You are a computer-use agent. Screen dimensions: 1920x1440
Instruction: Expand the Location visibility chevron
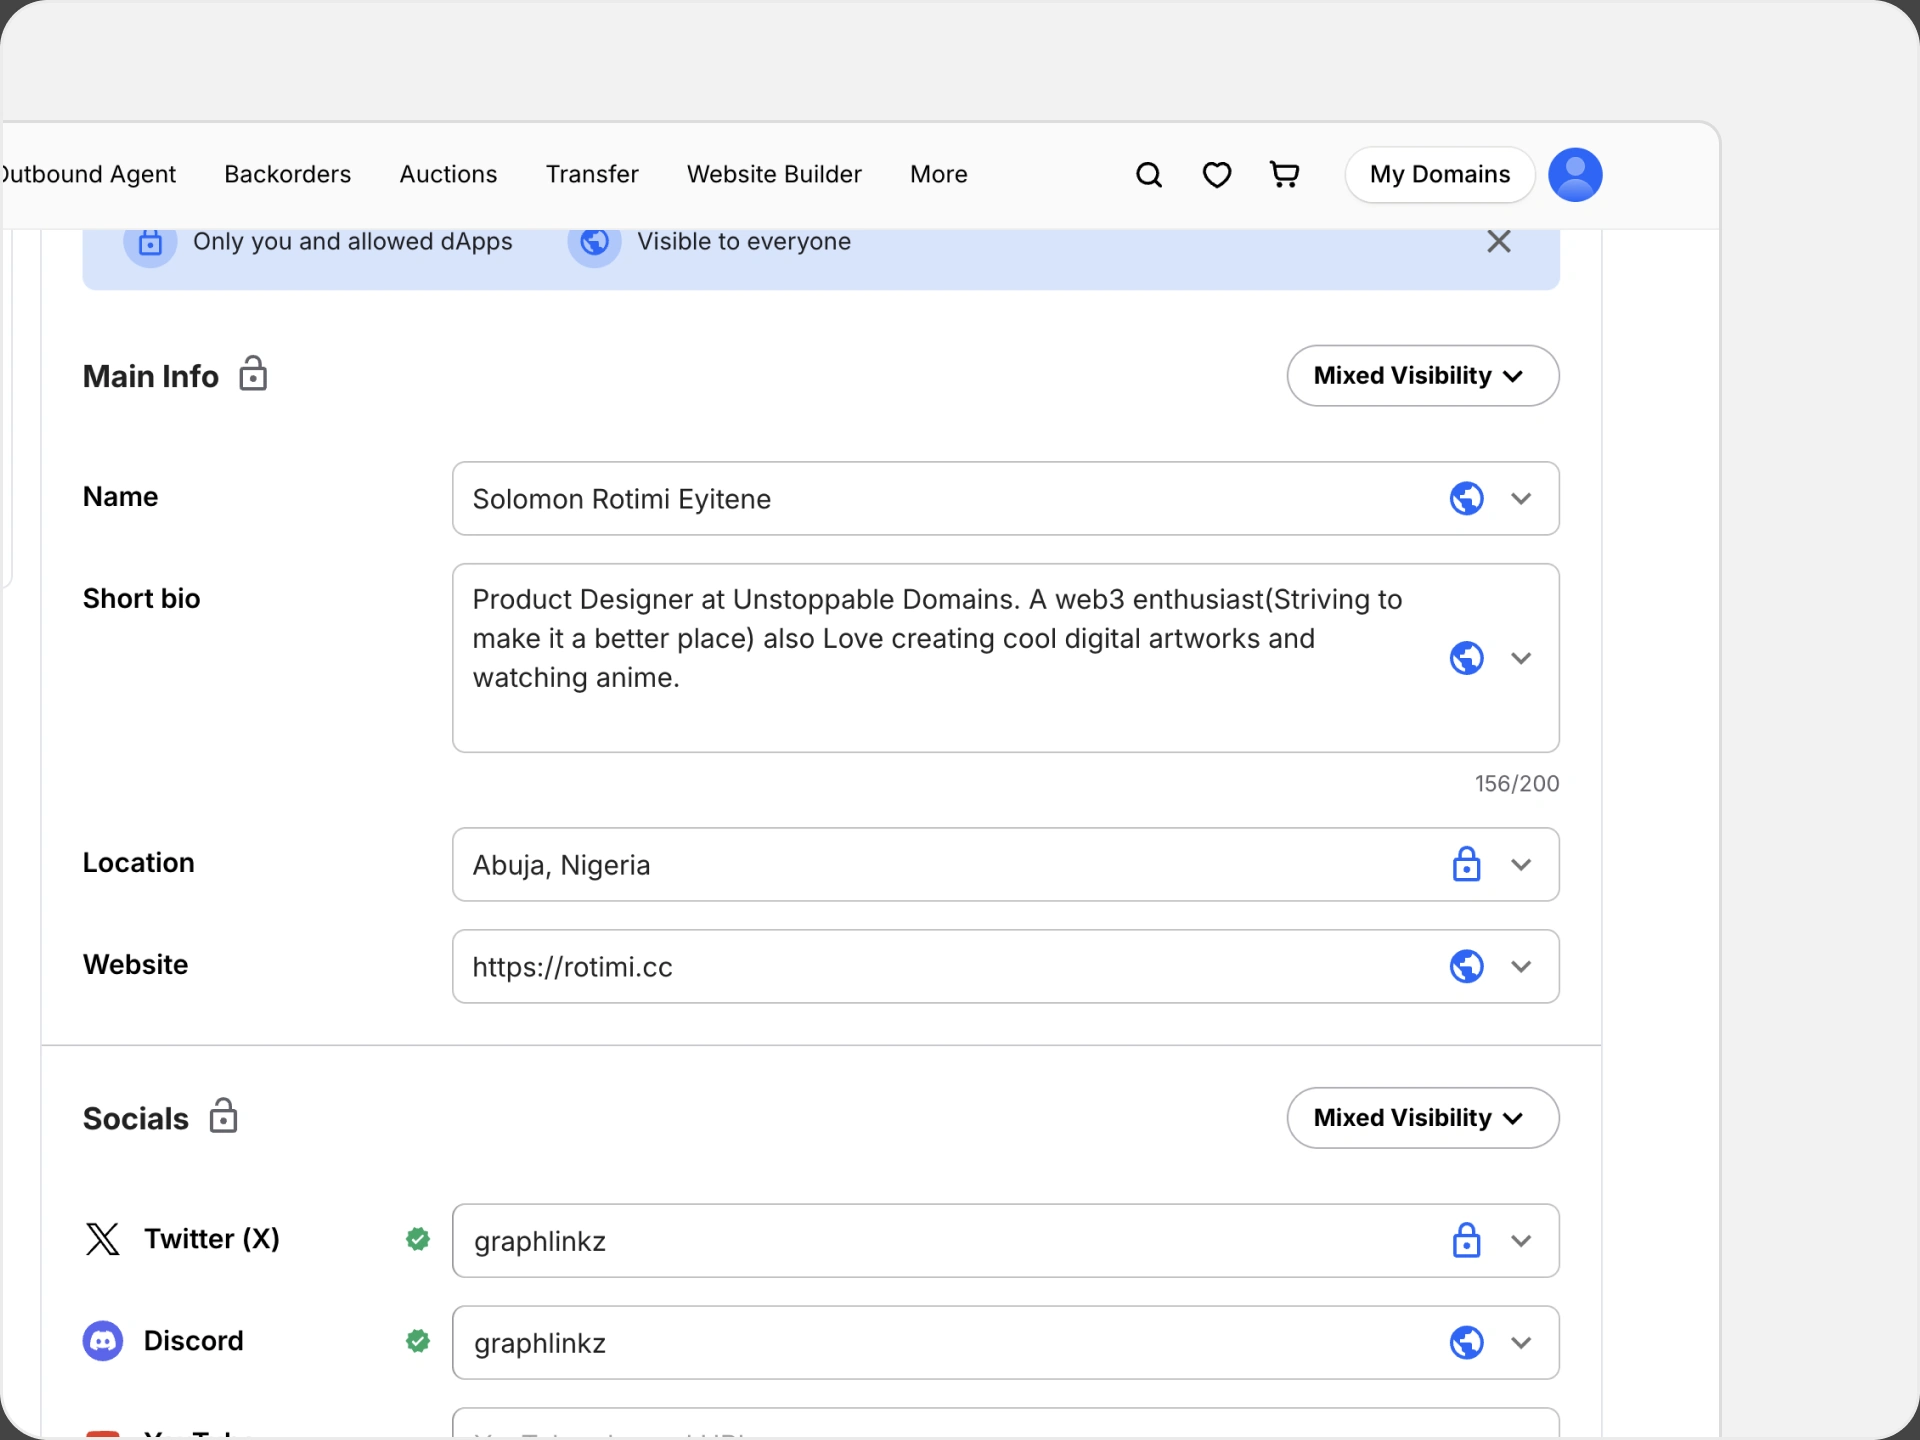[x=1521, y=864]
